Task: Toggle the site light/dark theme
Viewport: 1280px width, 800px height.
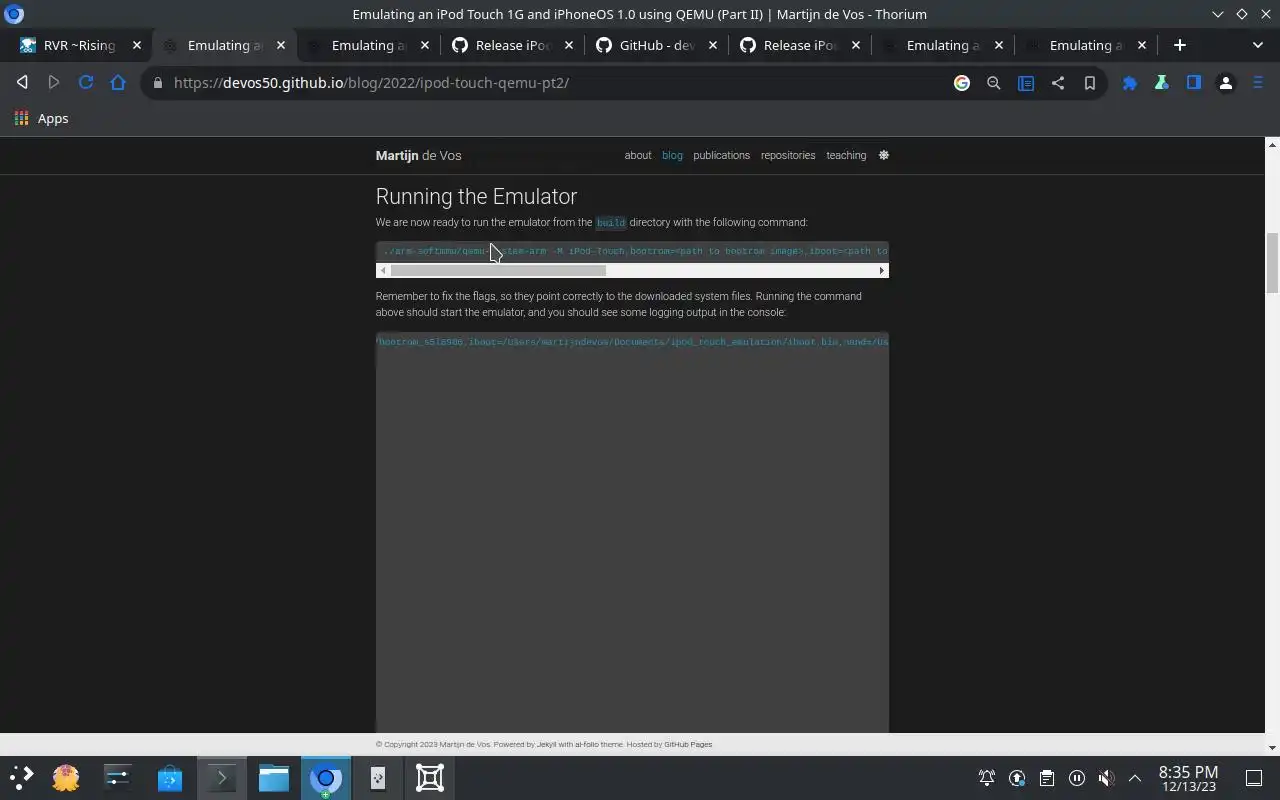Action: point(884,155)
